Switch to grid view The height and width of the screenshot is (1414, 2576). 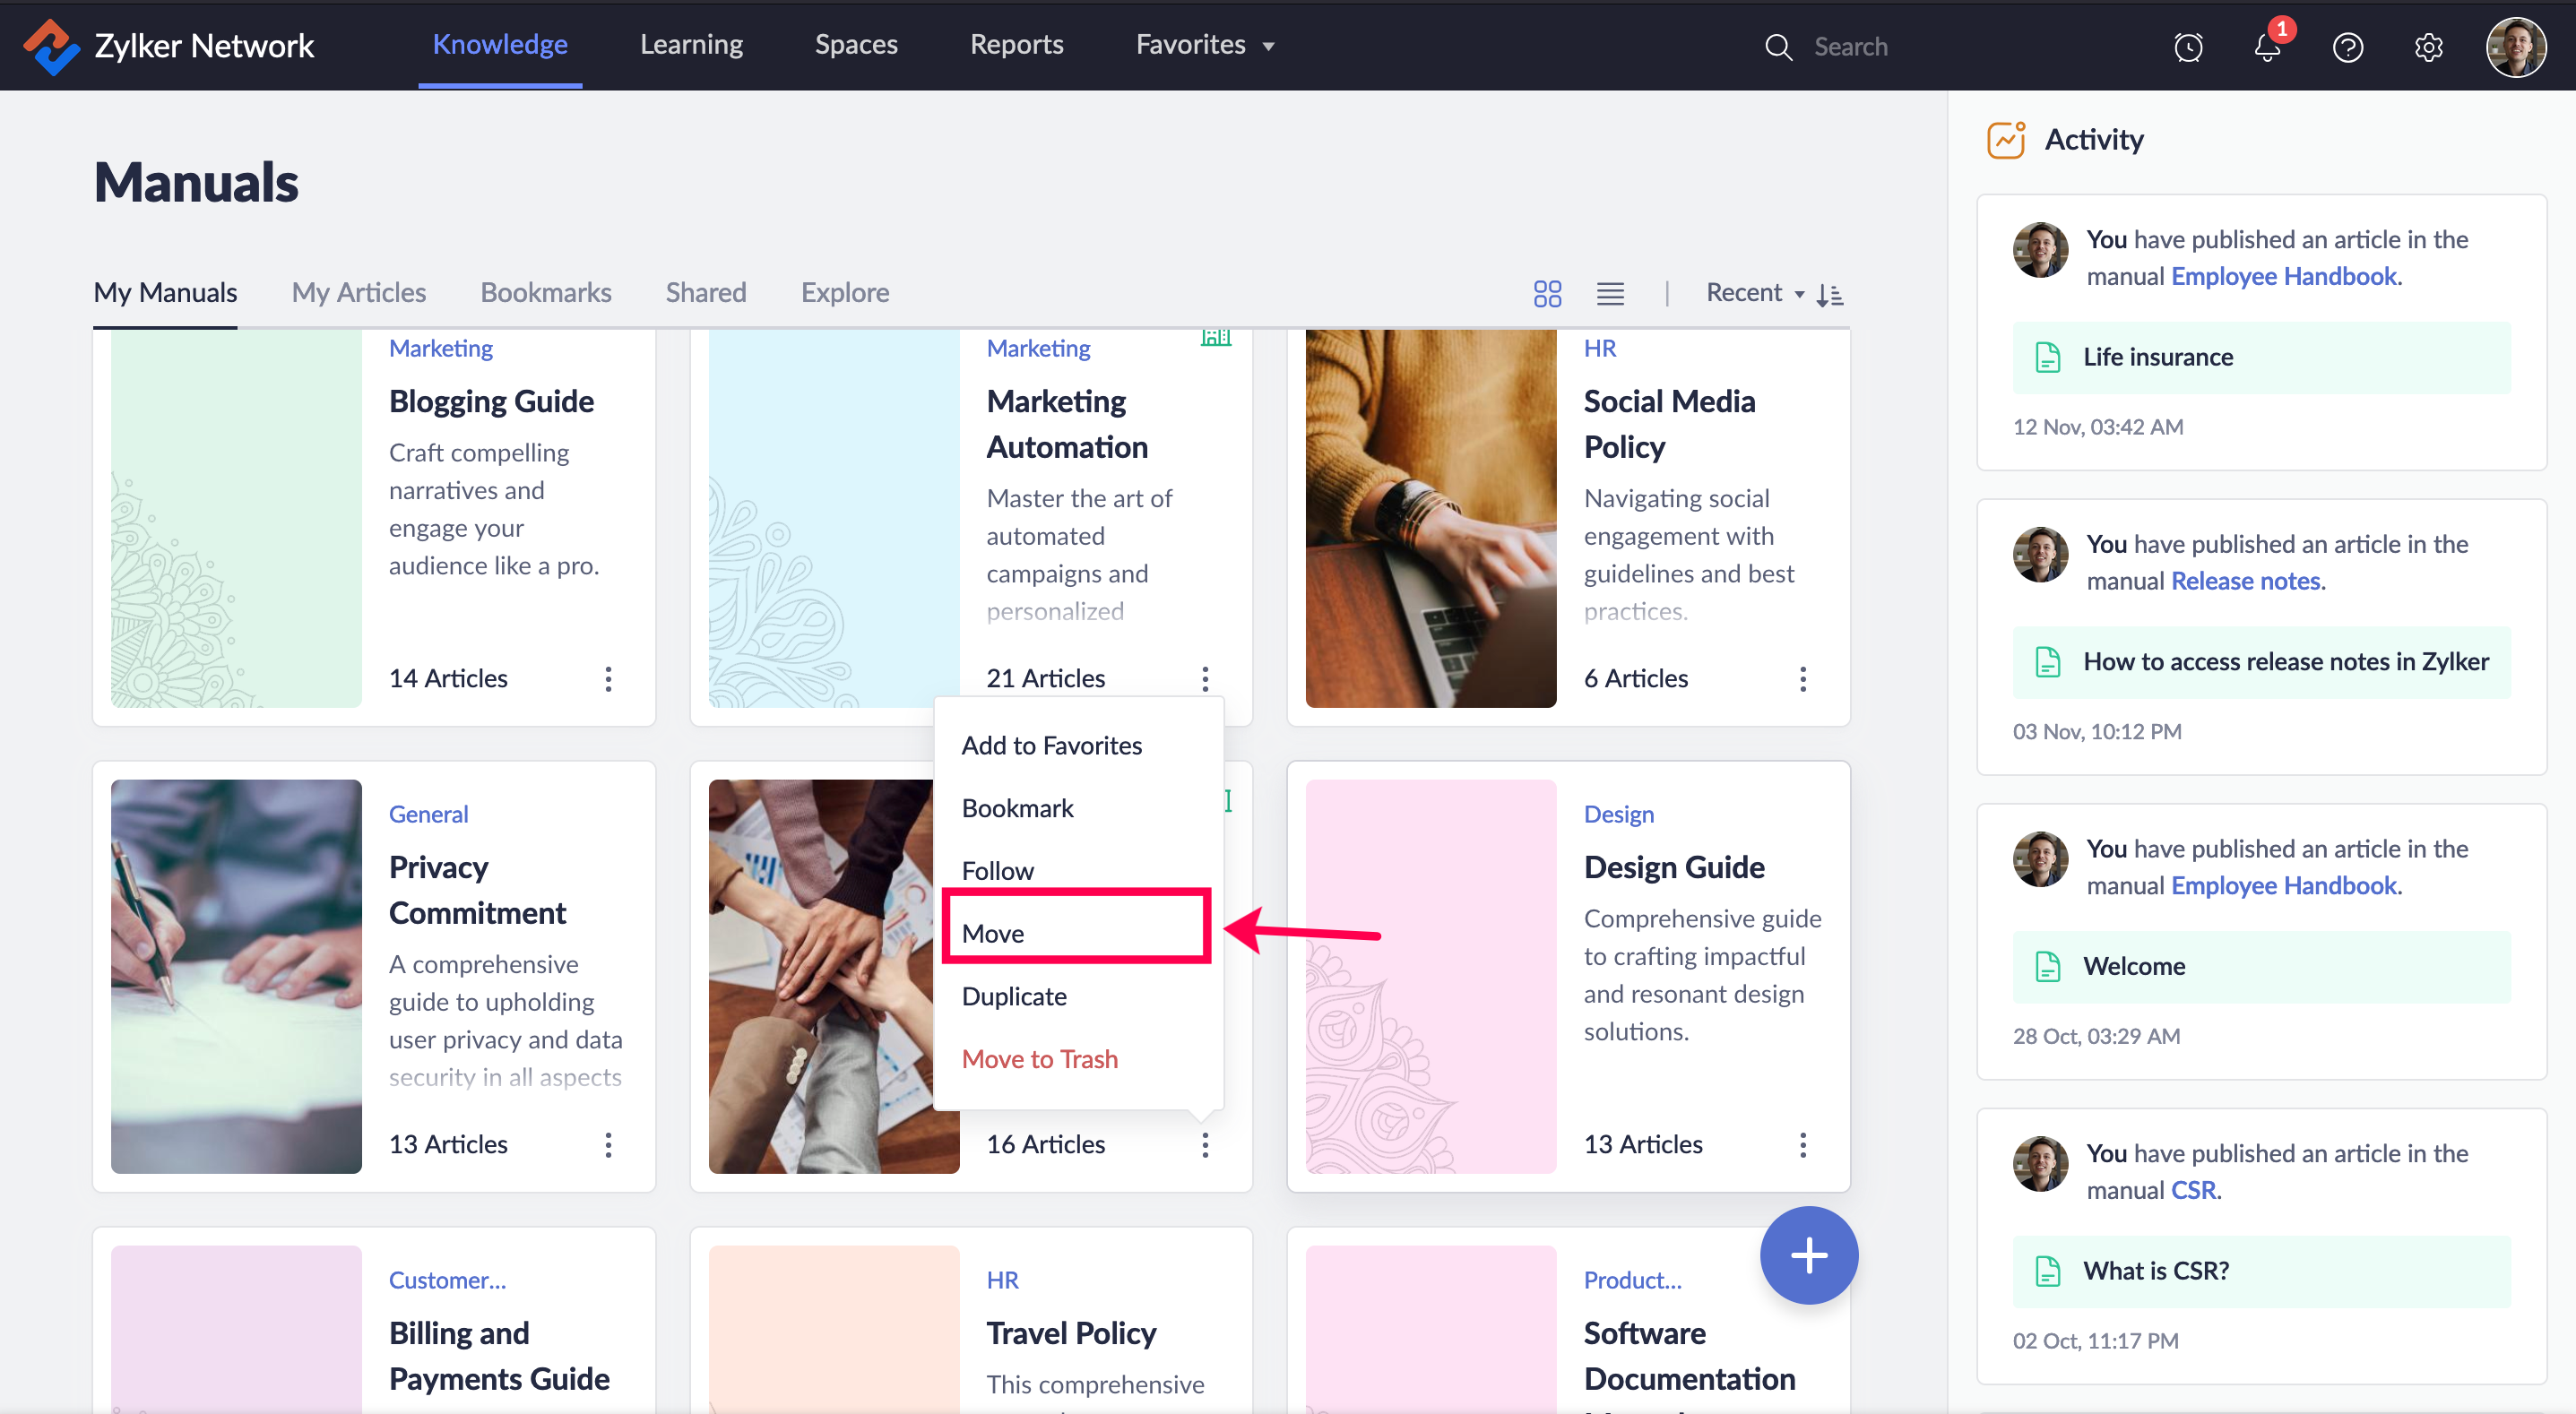point(1547,293)
